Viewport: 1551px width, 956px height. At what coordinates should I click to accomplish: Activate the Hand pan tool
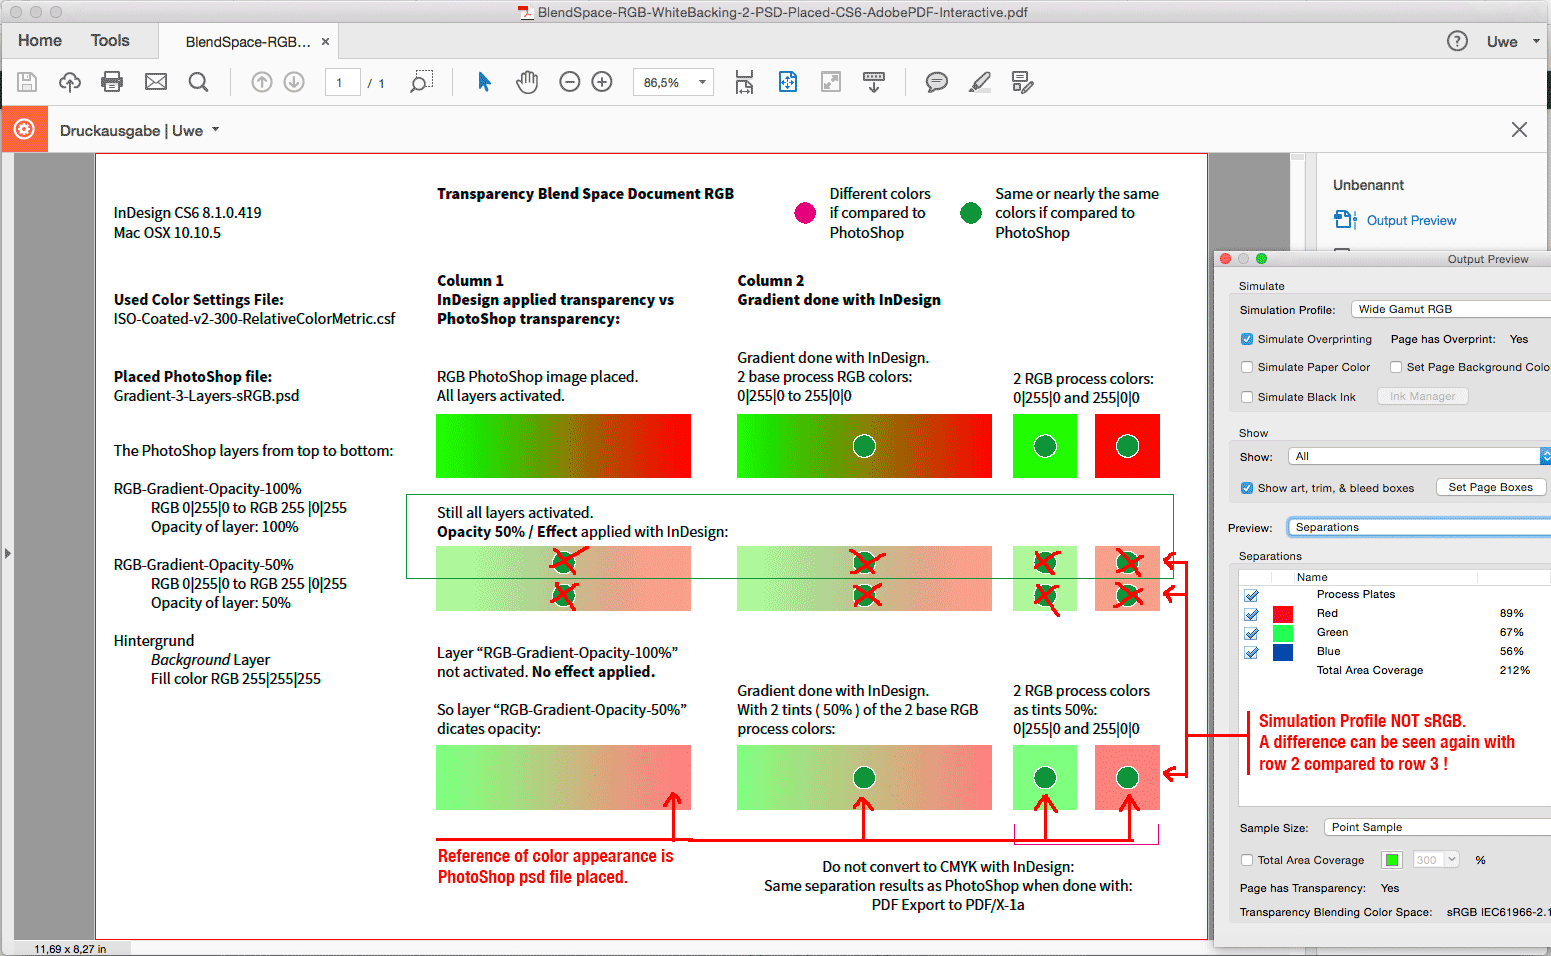(527, 82)
